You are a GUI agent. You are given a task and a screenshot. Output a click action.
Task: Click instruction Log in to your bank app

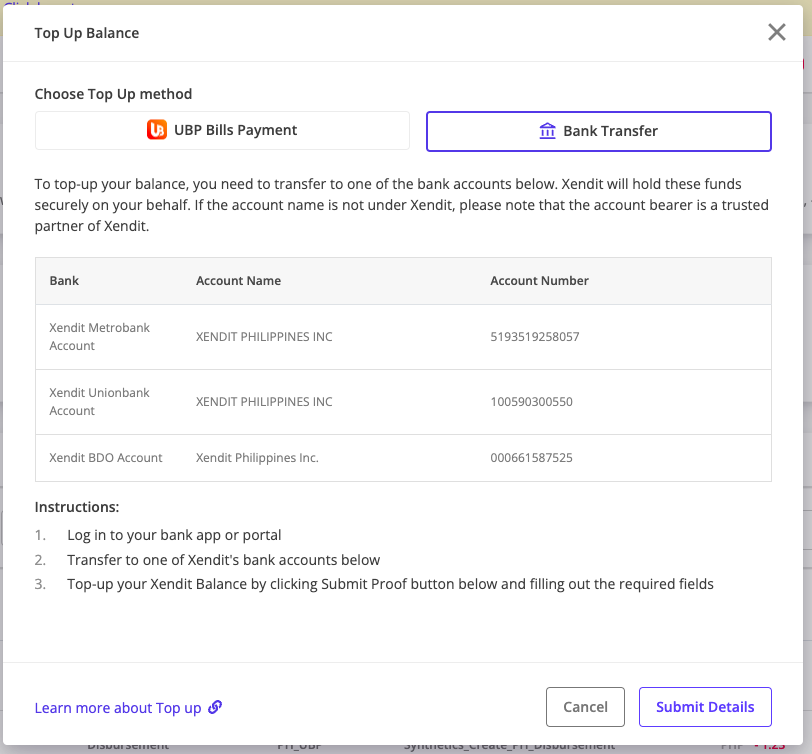pyautogui.click(x=174, y=535)
